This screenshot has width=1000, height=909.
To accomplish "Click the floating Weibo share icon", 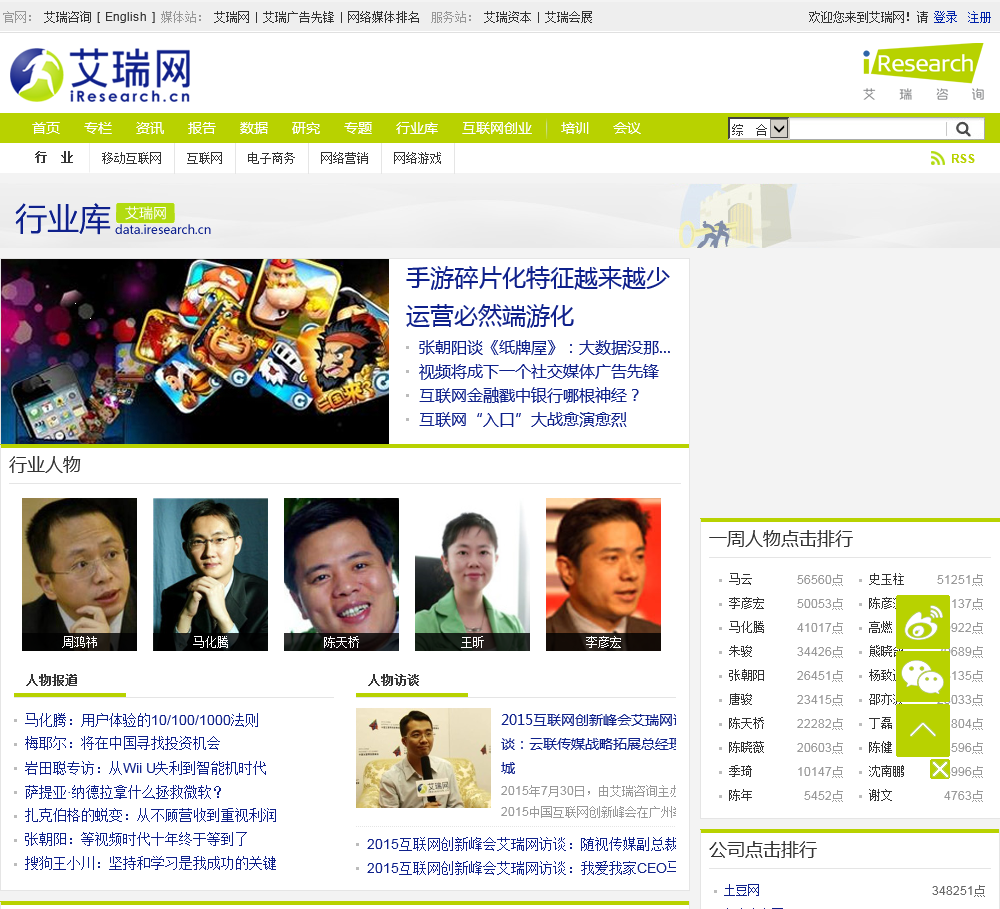I will point(923,622).
